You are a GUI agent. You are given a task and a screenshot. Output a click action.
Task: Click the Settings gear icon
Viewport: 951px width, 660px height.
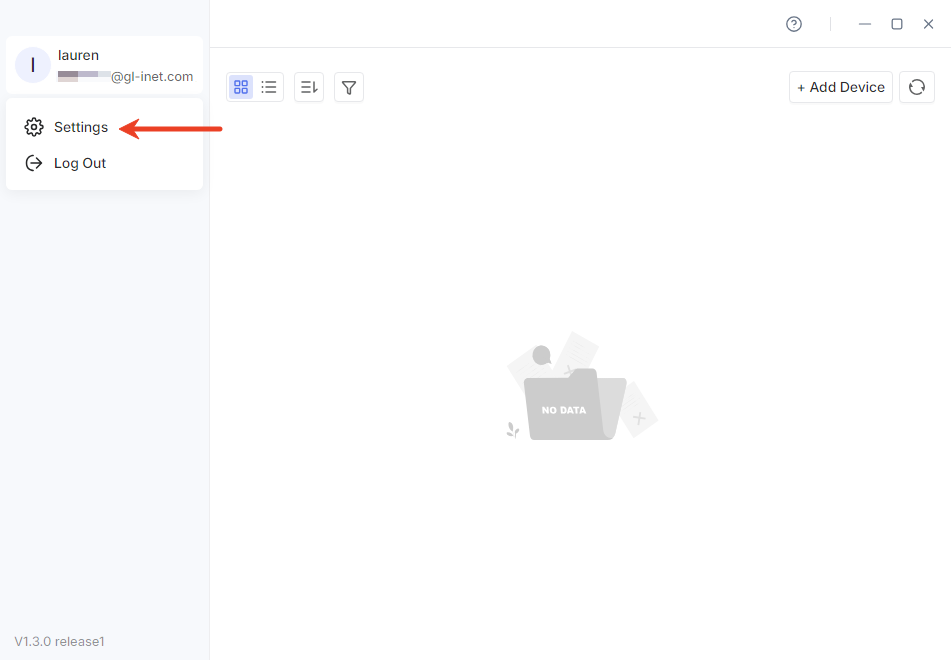point(34,127)
